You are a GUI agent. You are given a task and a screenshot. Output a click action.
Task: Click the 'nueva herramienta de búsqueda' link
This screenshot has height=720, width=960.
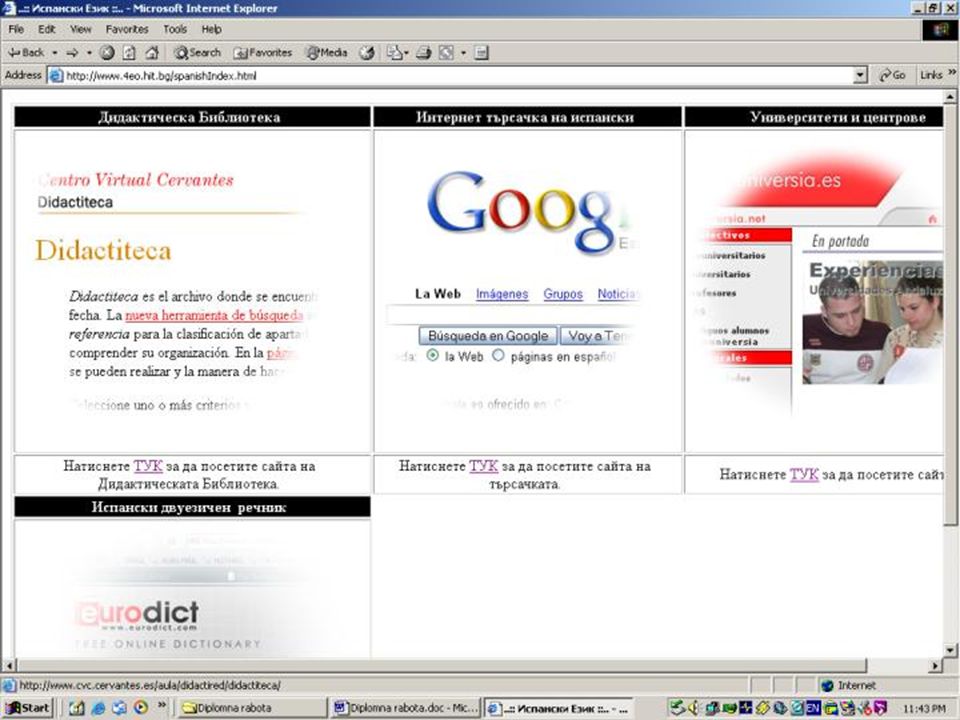[x=214, y=315]
